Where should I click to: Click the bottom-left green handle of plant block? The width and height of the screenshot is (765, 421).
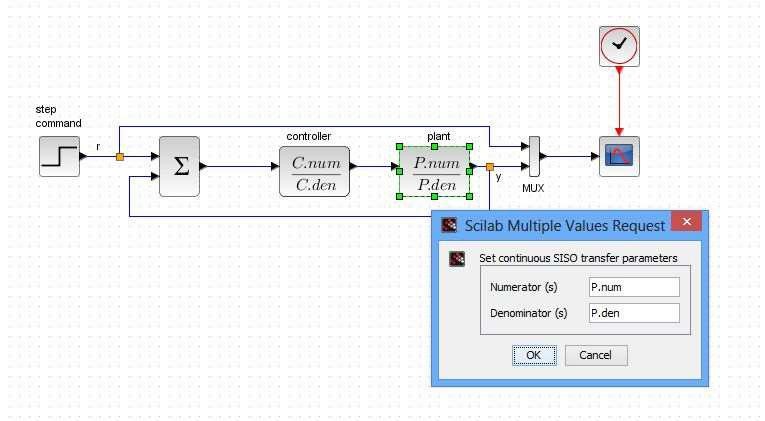pos(400,197)
